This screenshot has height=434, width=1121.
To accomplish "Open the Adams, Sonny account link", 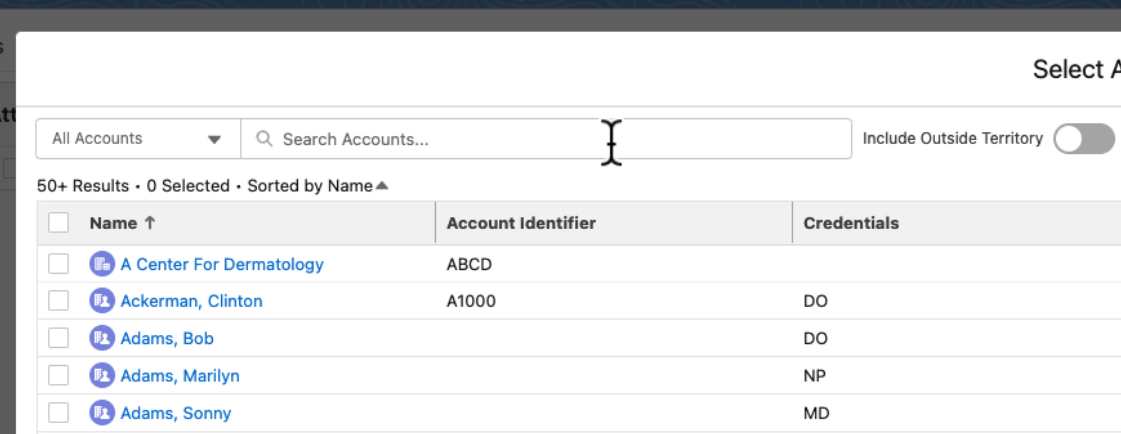I will click(x=176, y=413).
